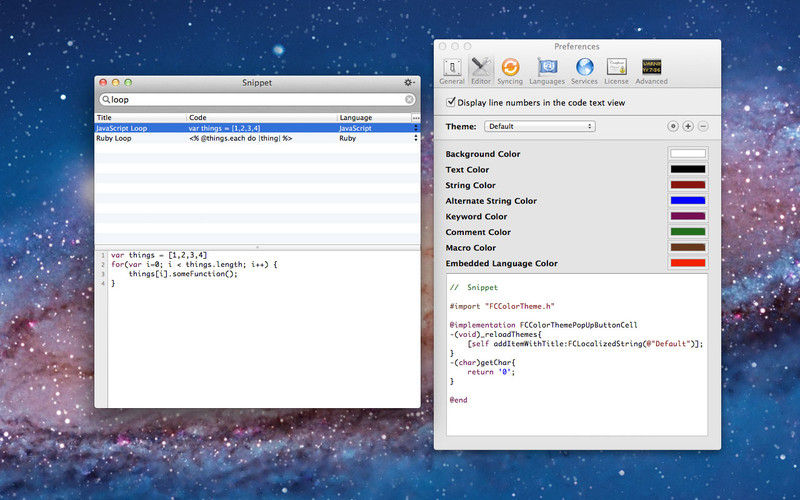The width and height of the screenshot is (800, 500).
Task: Open the Syncing preferences pane
Action: [510, 71]
